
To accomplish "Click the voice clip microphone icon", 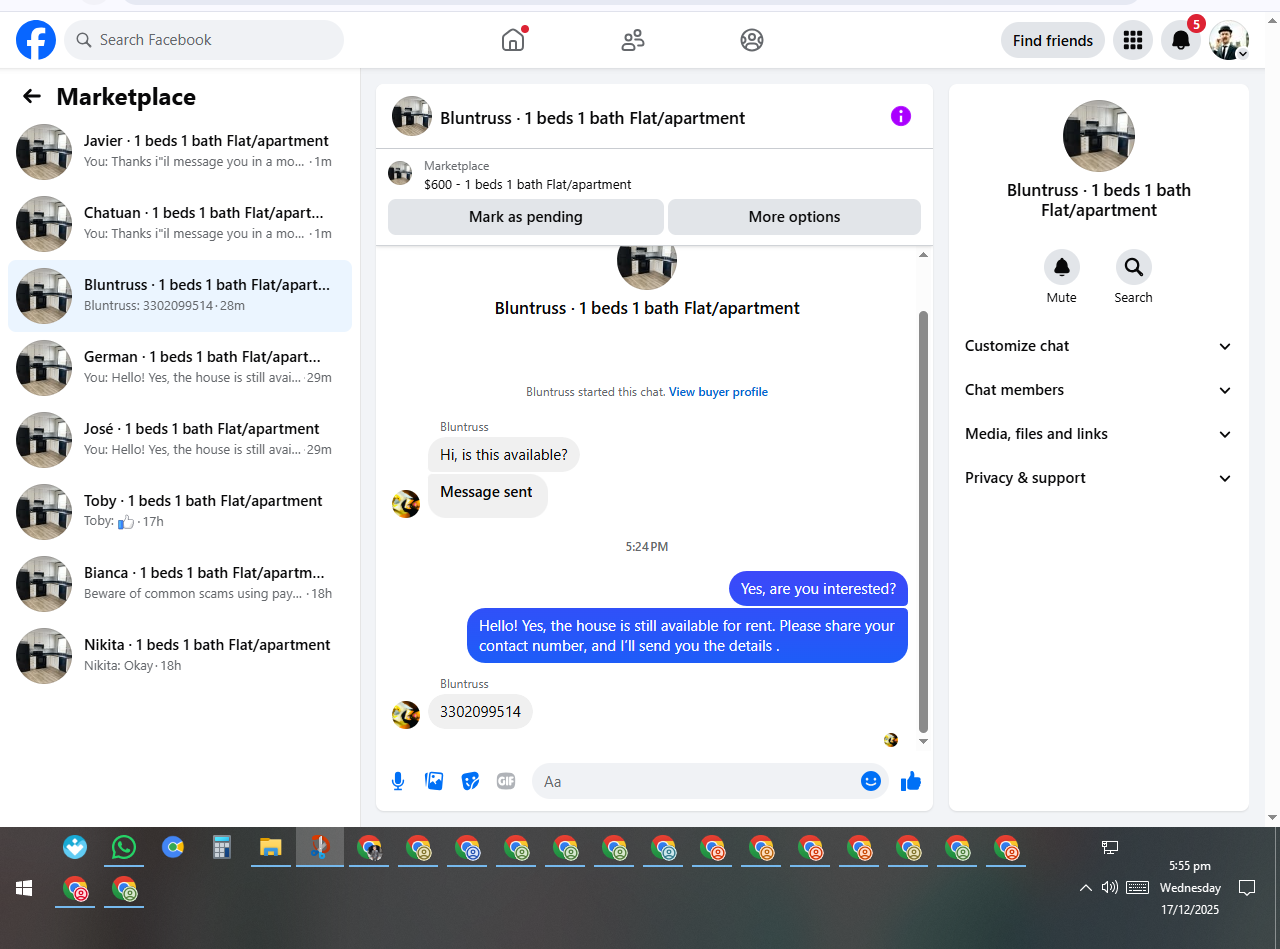I will point(398,781).
